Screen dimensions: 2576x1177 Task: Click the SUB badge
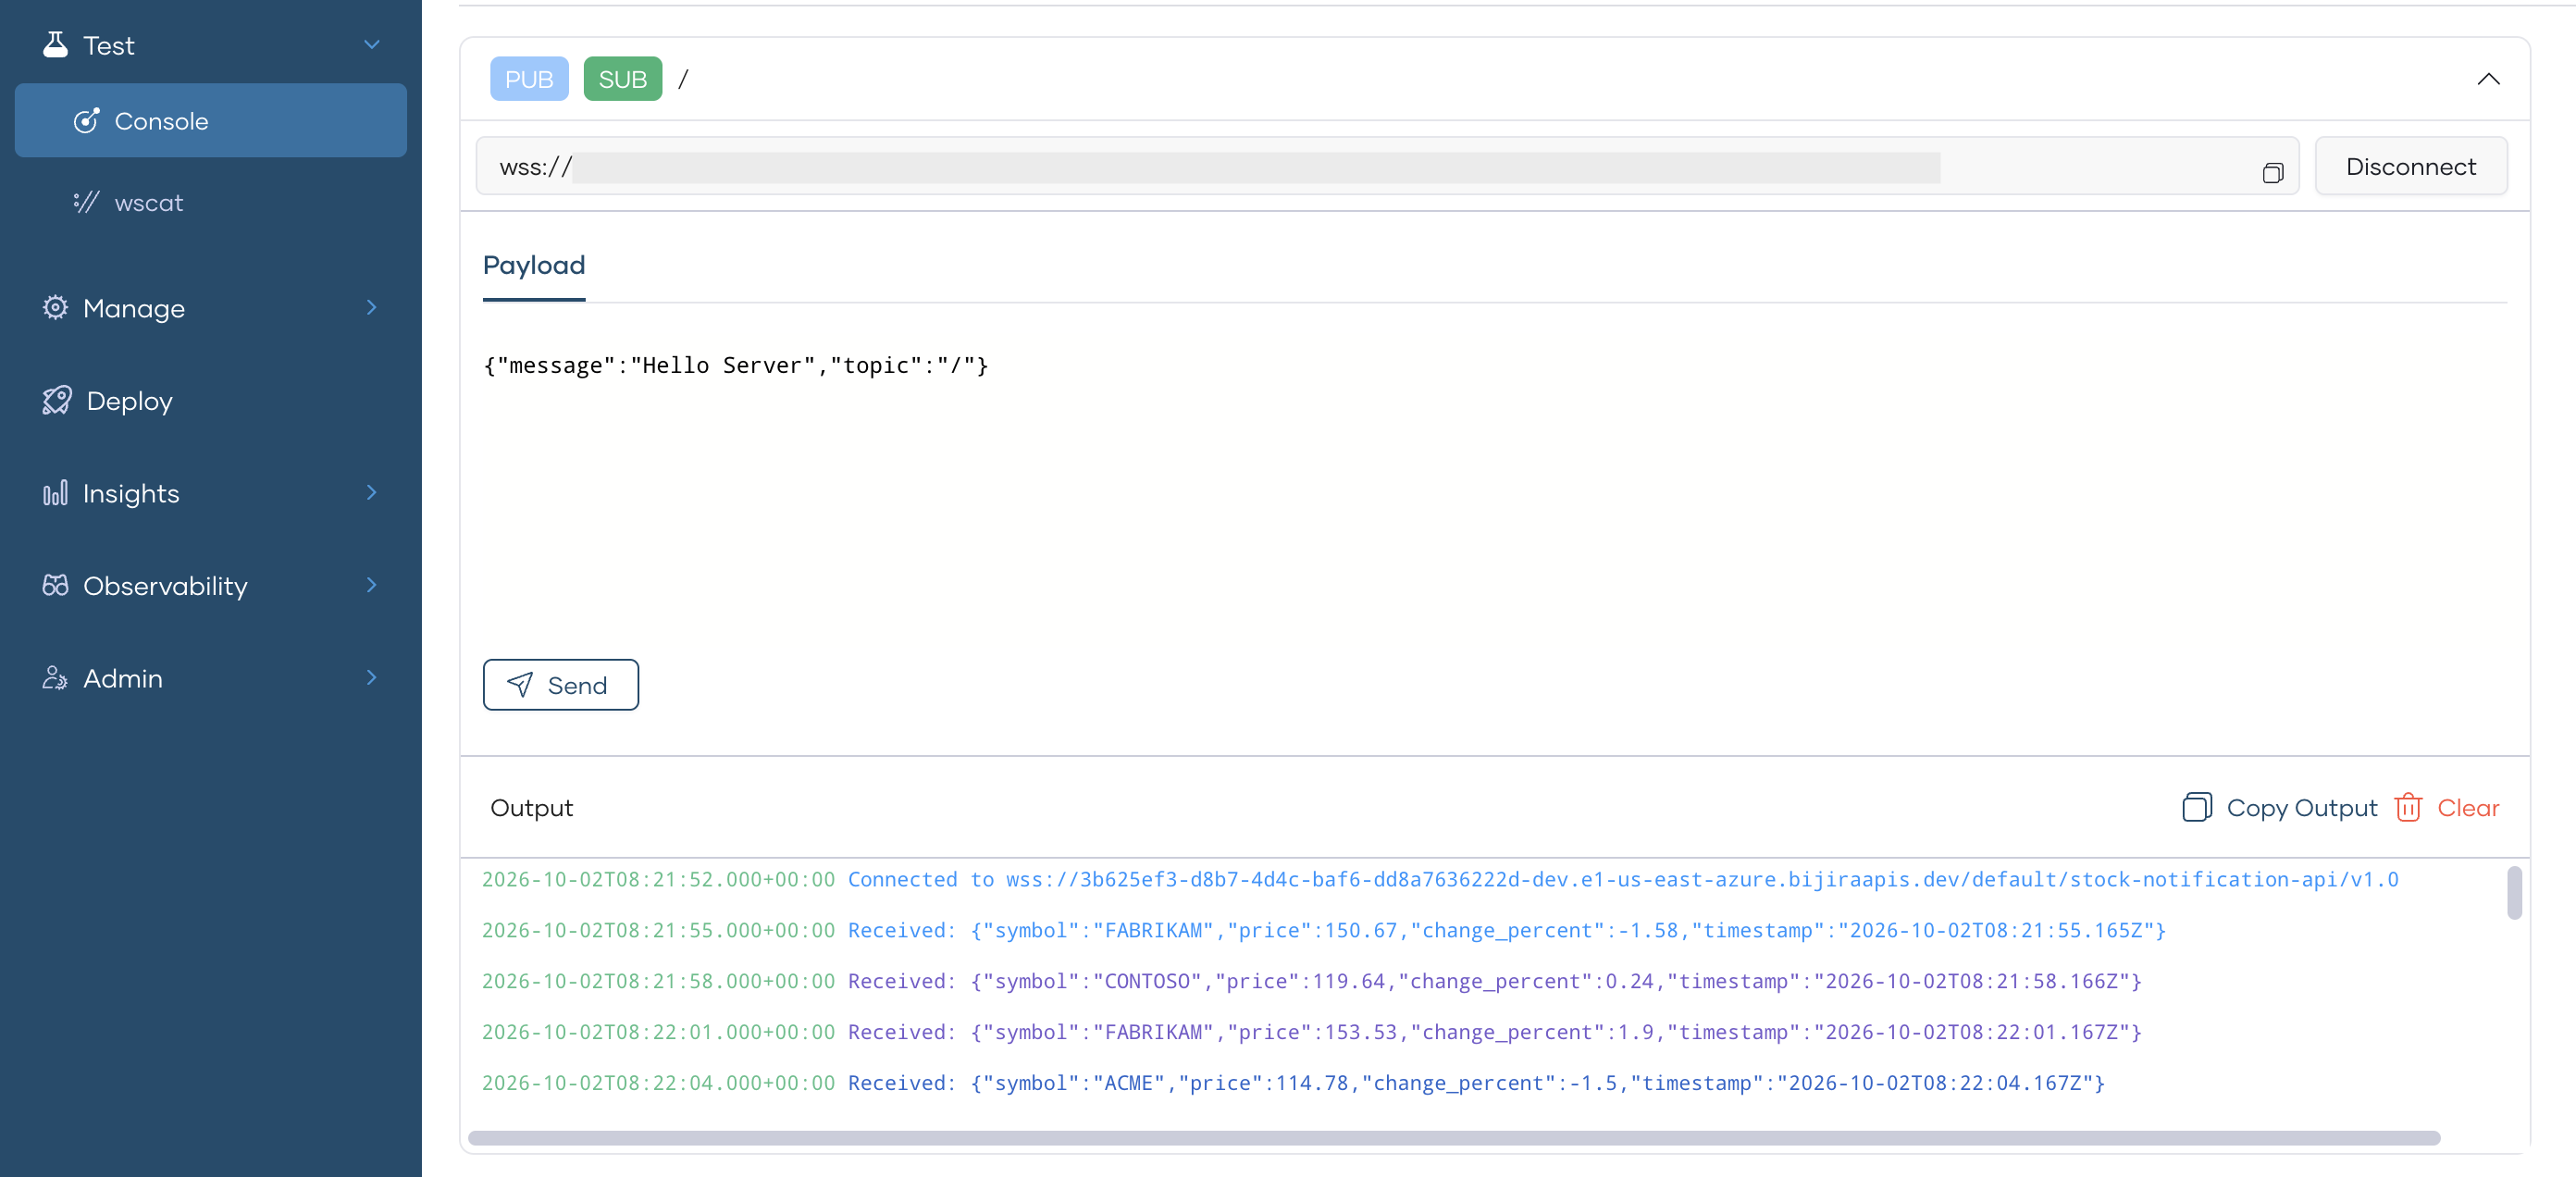click(x=623, y=79)
